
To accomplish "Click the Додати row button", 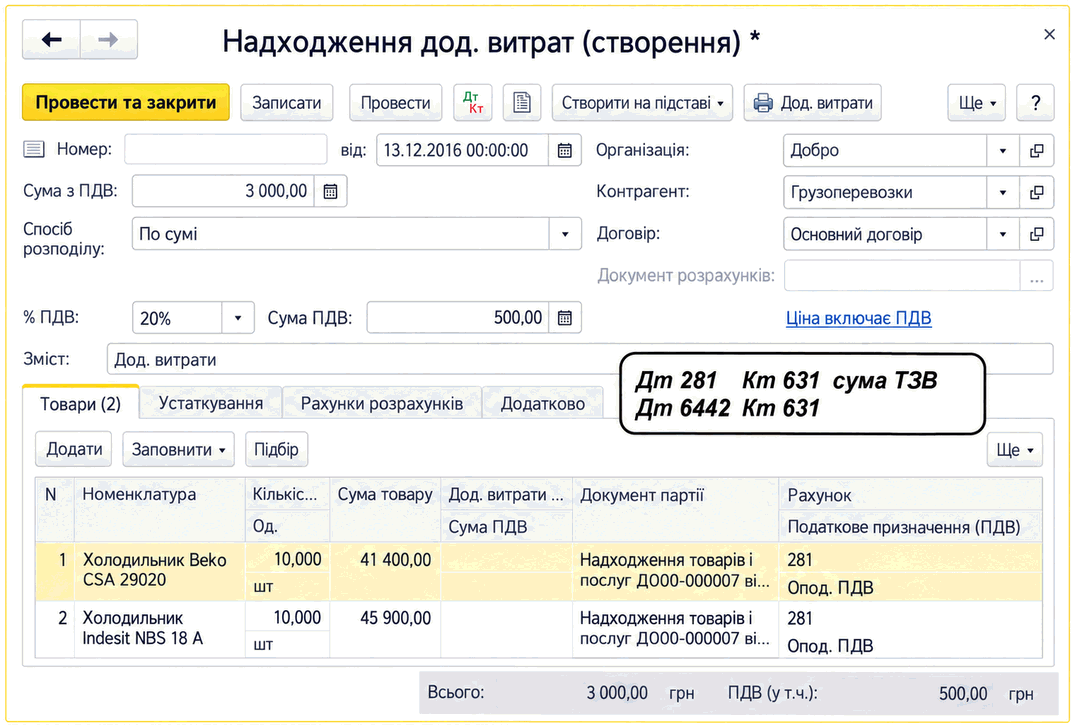I will (x=74, y=449).
